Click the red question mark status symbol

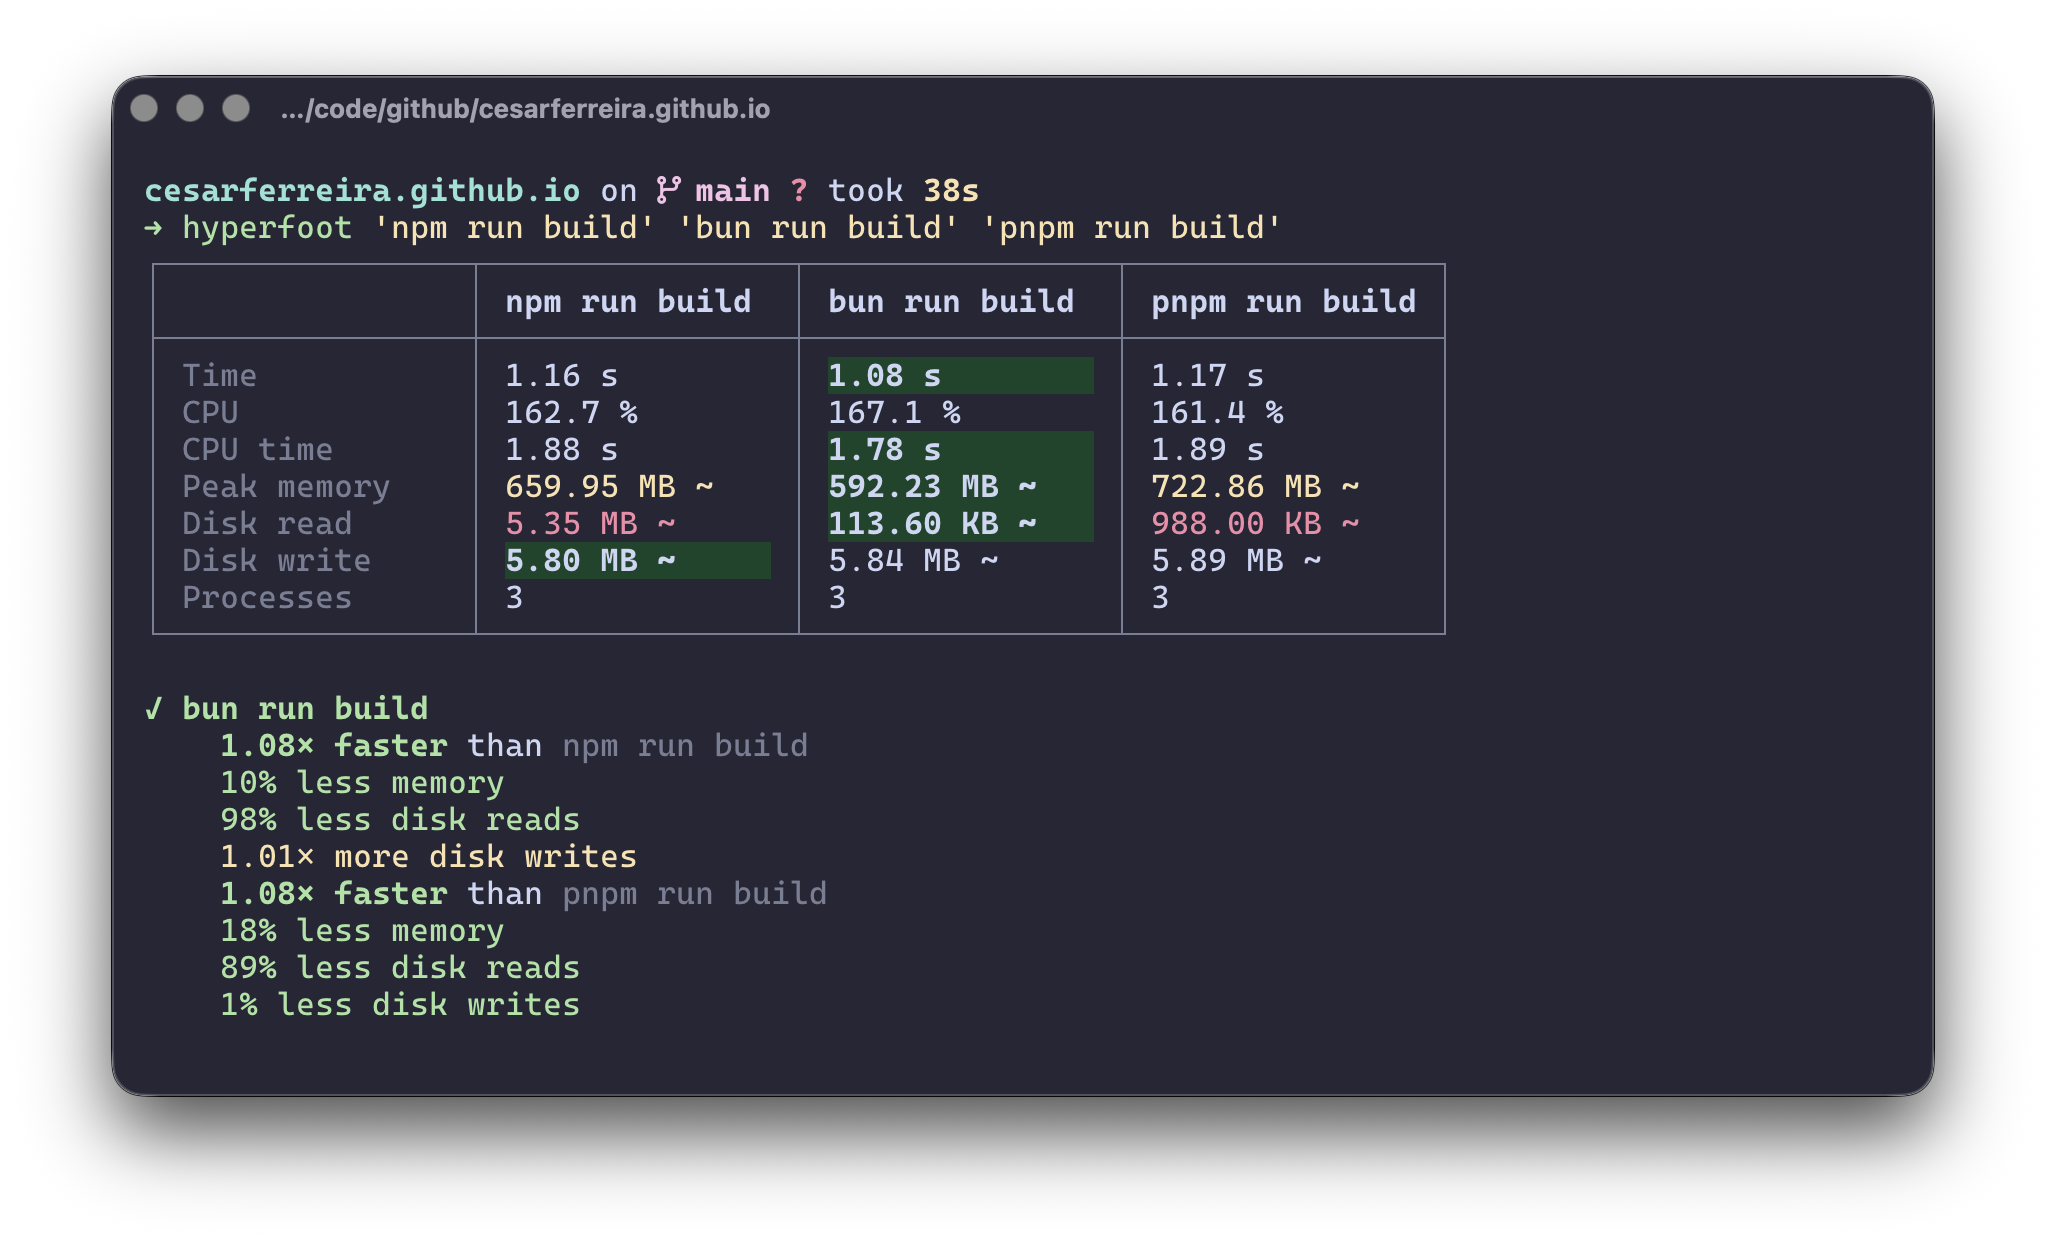pyautogui.click(x=798, y=190)
